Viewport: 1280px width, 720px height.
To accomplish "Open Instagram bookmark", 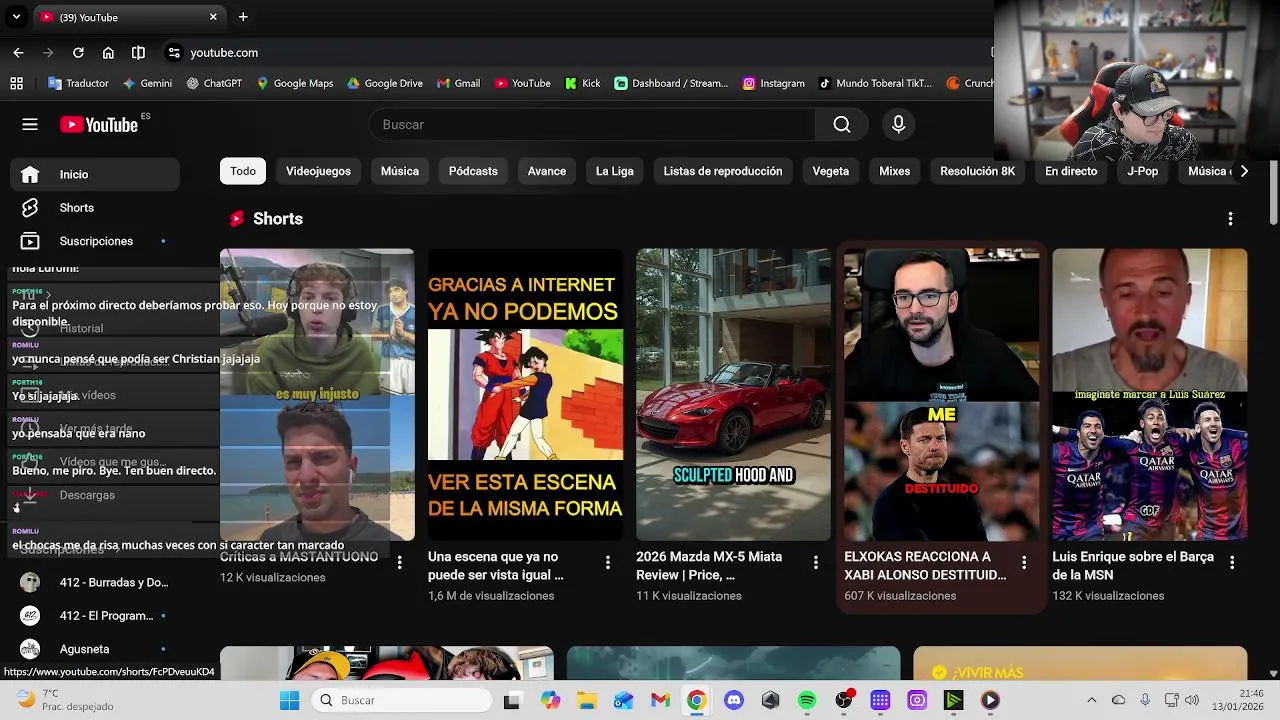I will pyautogui.click(x=774, y=83).
